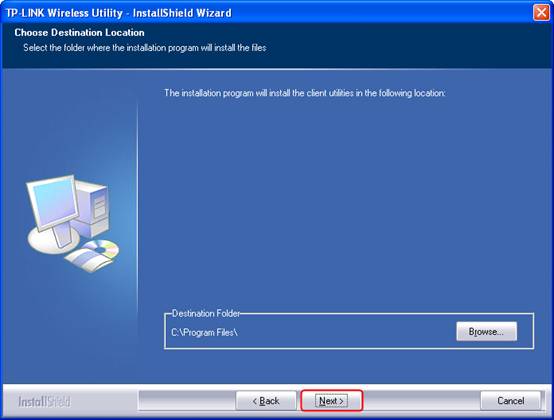Click the TP-LINK Wireless Utility title bar
This screenshot has height=420, width=554.
119,13
